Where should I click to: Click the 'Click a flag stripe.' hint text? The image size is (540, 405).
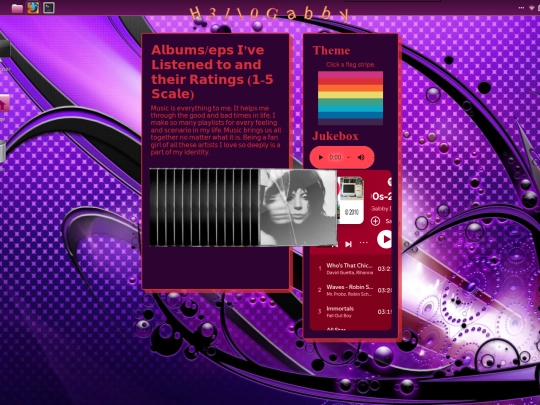350,64
